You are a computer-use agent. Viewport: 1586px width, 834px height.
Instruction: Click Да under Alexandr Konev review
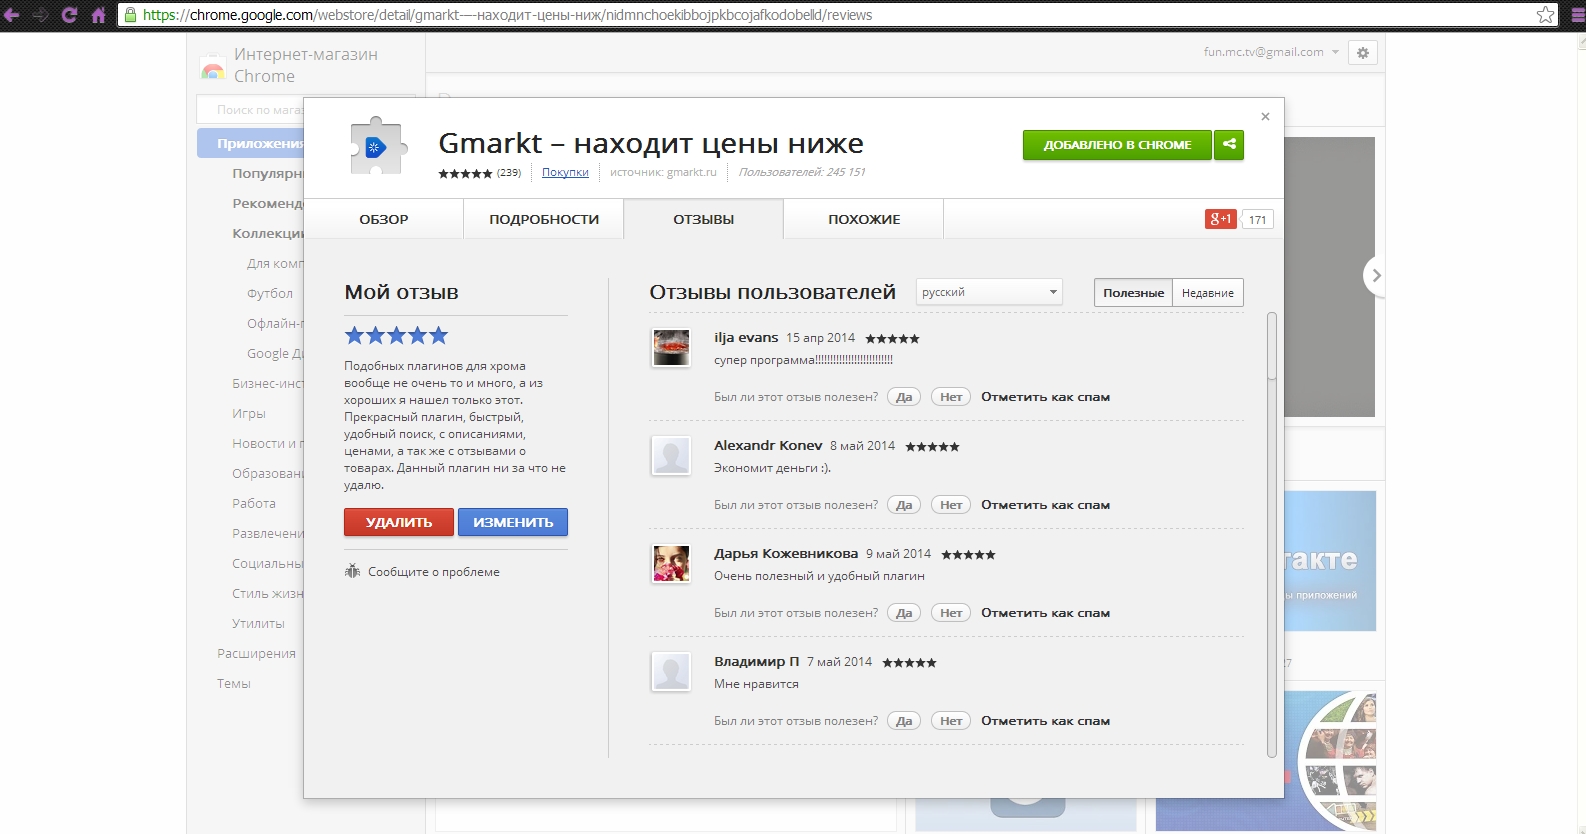[x=904, y=505]
